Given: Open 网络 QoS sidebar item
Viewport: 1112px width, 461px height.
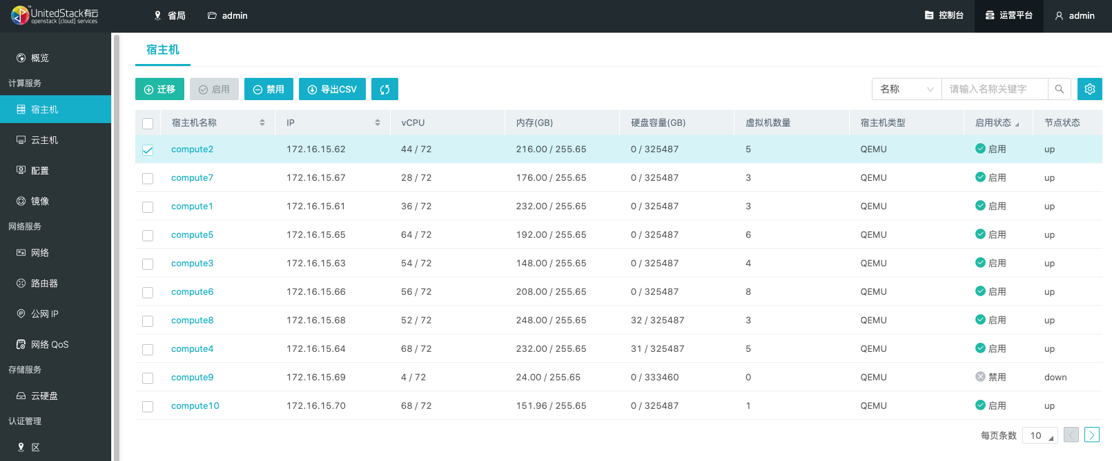Looking at the screenshot, I should click(x=55, y=344).
